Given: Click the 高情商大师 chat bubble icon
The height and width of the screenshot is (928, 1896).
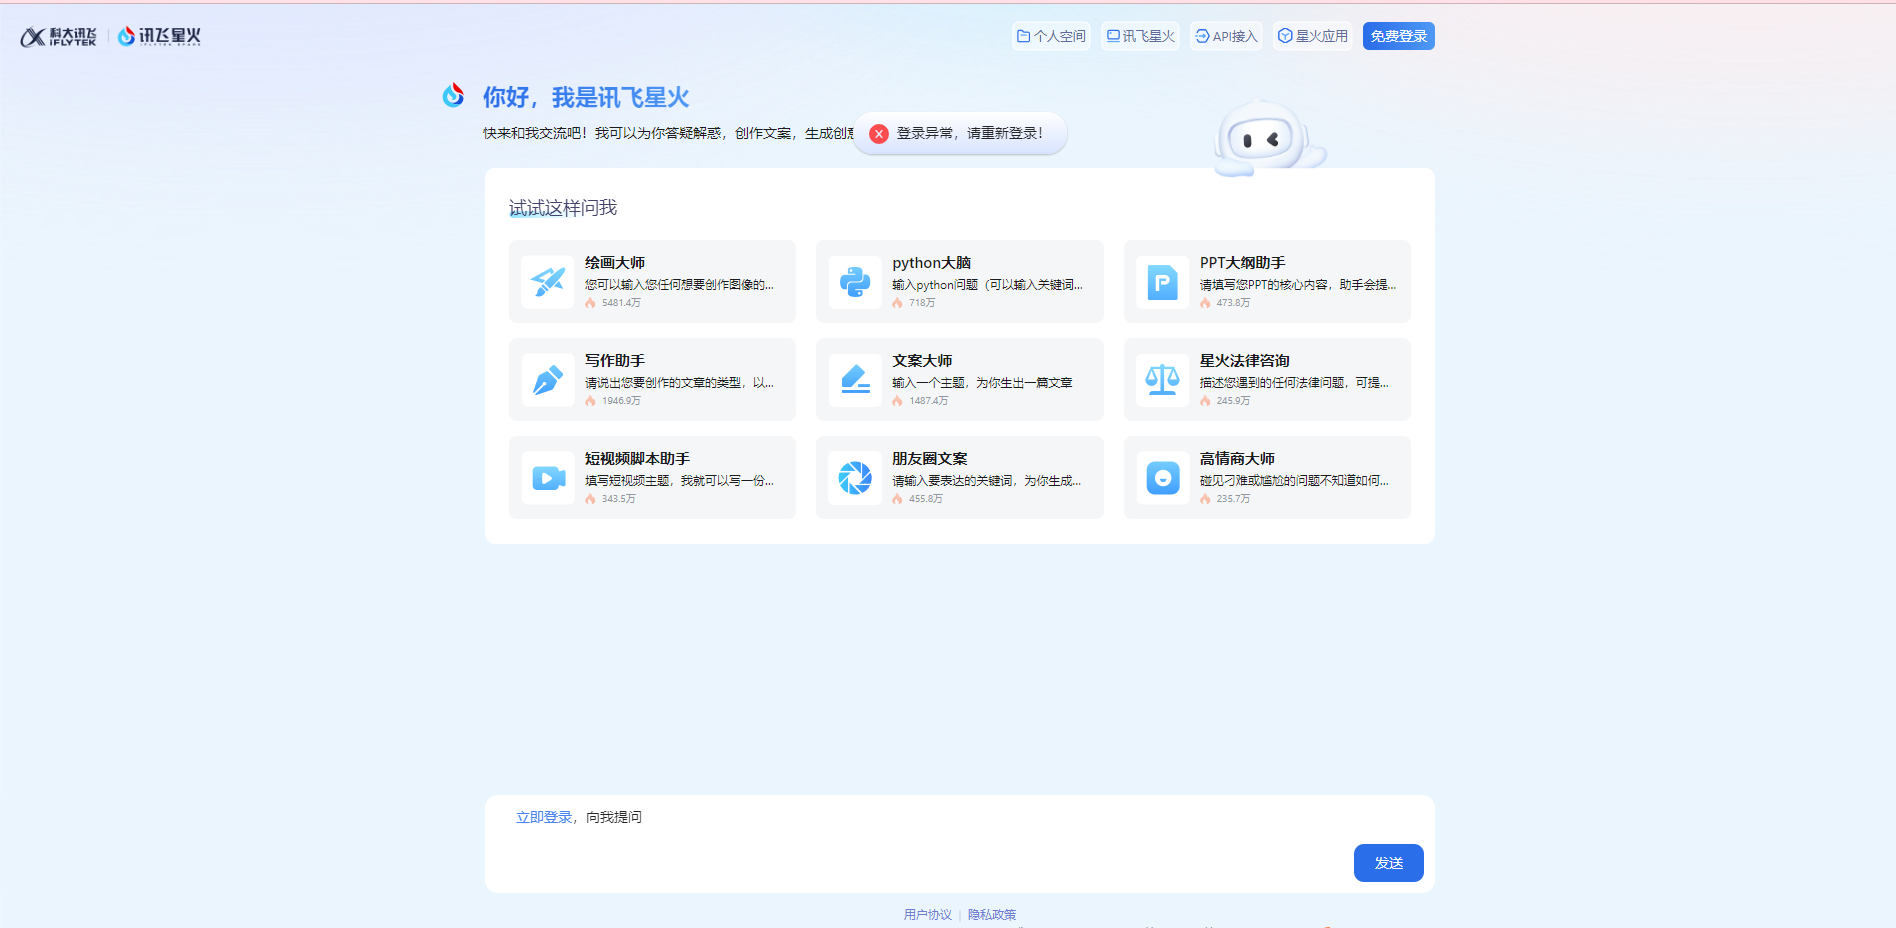Looking at the screenshot, I should [x=1162, y=478].
